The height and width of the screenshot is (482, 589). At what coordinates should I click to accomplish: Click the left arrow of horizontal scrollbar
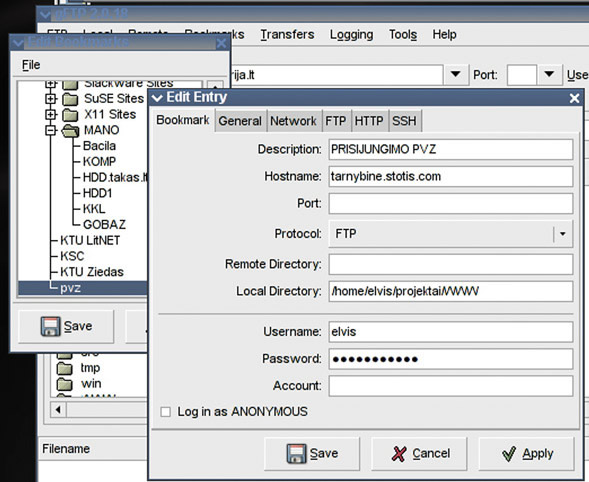pos(58,409)
